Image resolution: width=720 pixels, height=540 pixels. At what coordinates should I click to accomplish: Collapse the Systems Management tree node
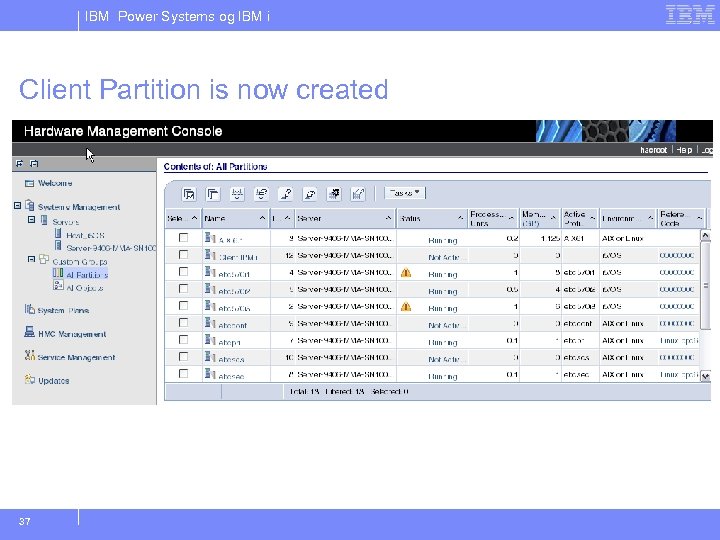[17, 206]
